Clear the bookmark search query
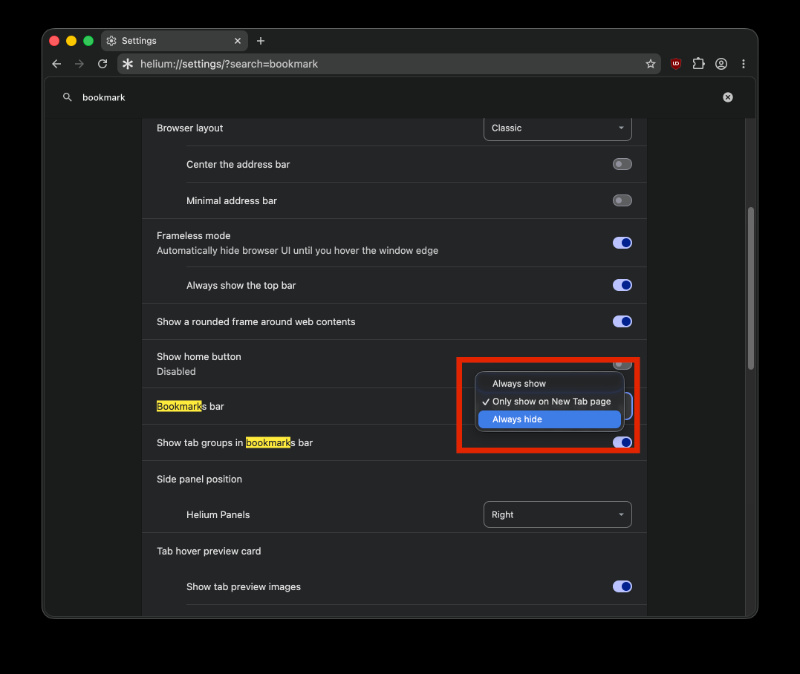Screen dimensions: 800x674 click(728, 97)
